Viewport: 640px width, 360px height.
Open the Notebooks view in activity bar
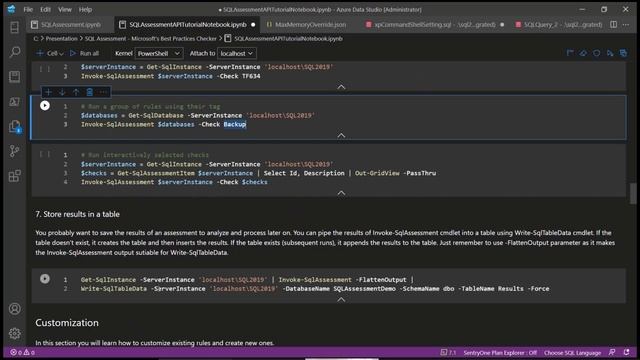point(15,77)
